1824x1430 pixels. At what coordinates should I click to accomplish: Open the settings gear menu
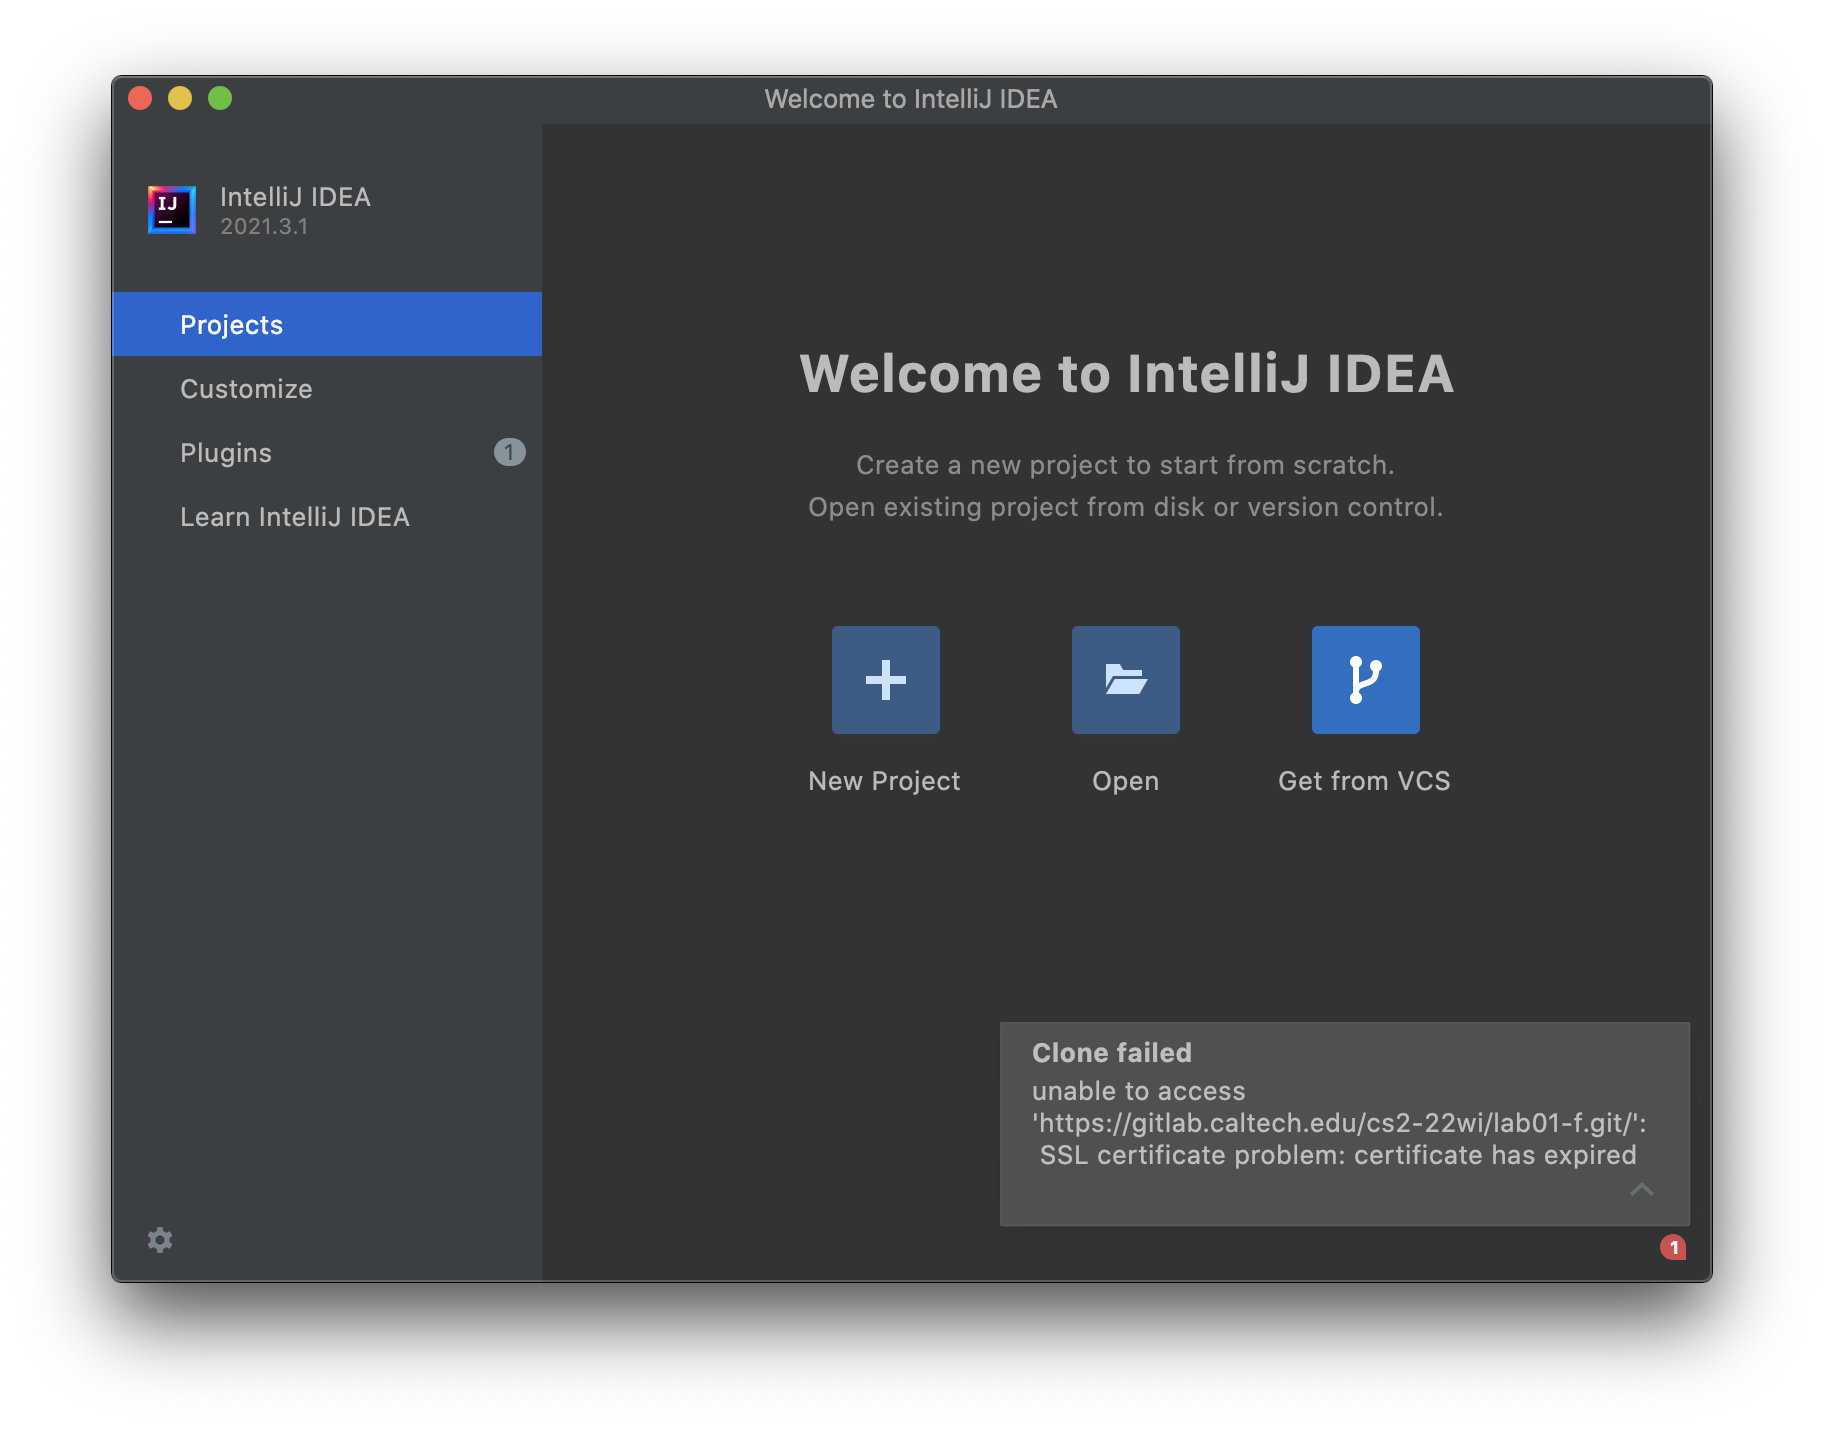pos(160,1240)
